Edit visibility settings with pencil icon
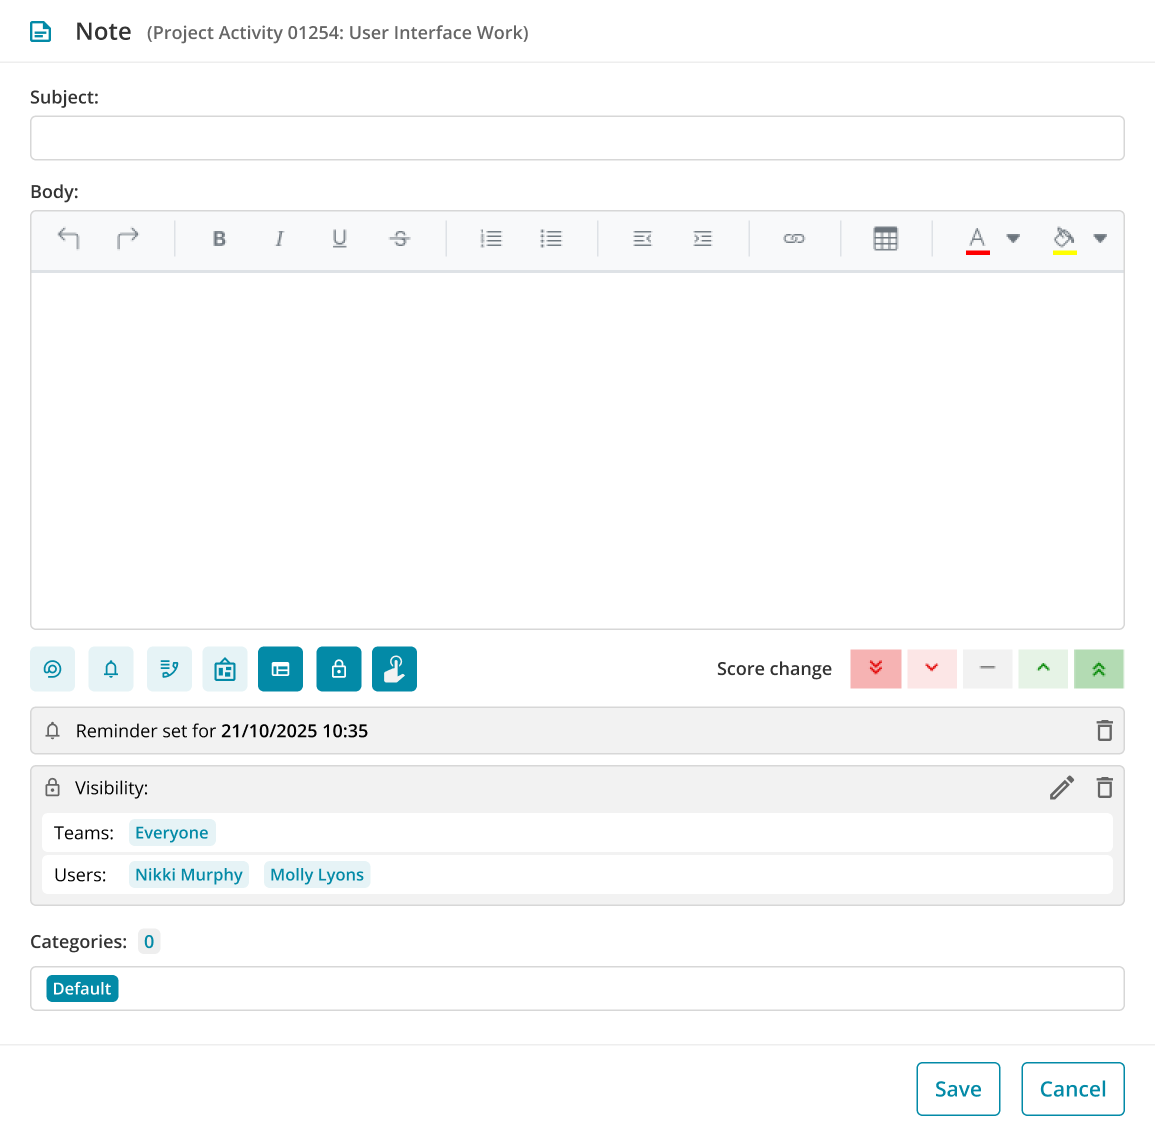This screenshot has height=1134, width=1155. (1062, 788)
